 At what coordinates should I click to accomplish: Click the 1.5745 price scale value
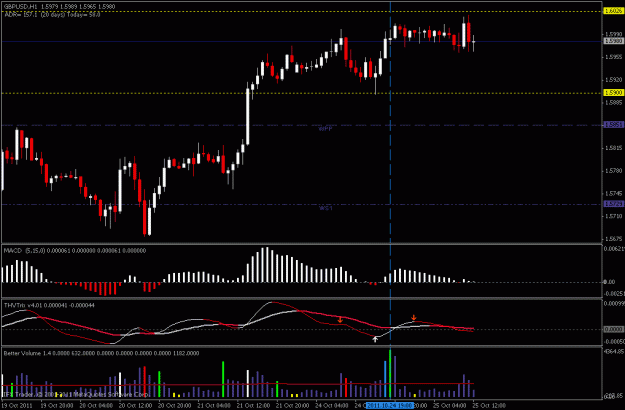[x=613, y=194]
